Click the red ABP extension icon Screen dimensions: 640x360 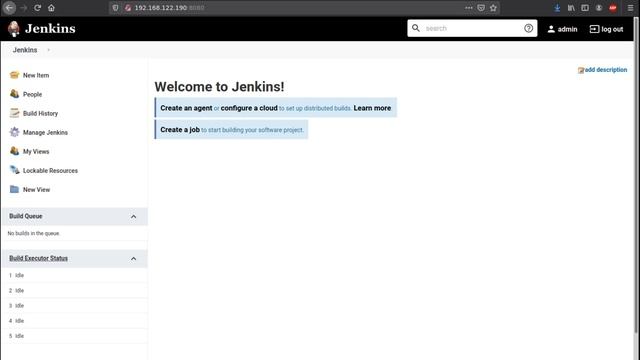point(613,8)
